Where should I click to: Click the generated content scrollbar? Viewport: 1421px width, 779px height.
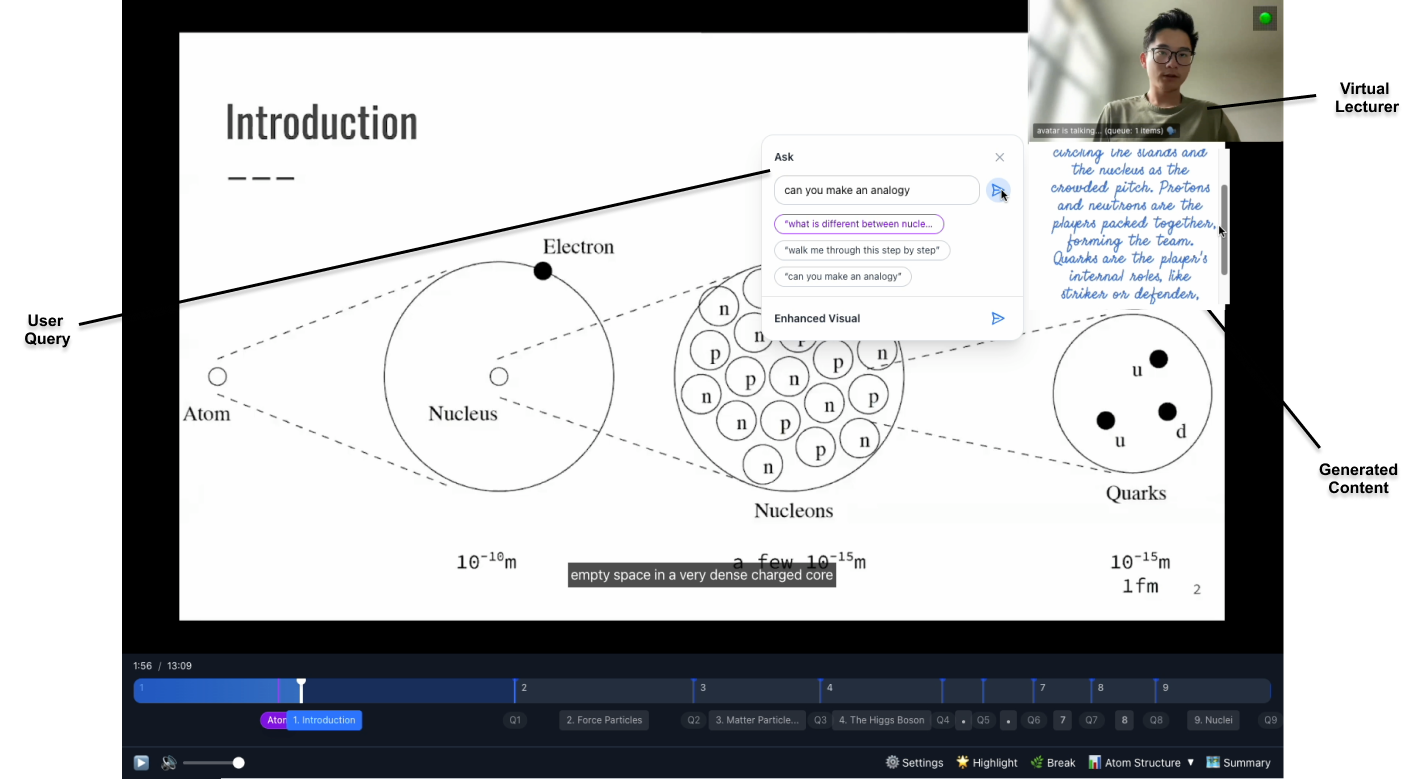tap(1224, 230)
